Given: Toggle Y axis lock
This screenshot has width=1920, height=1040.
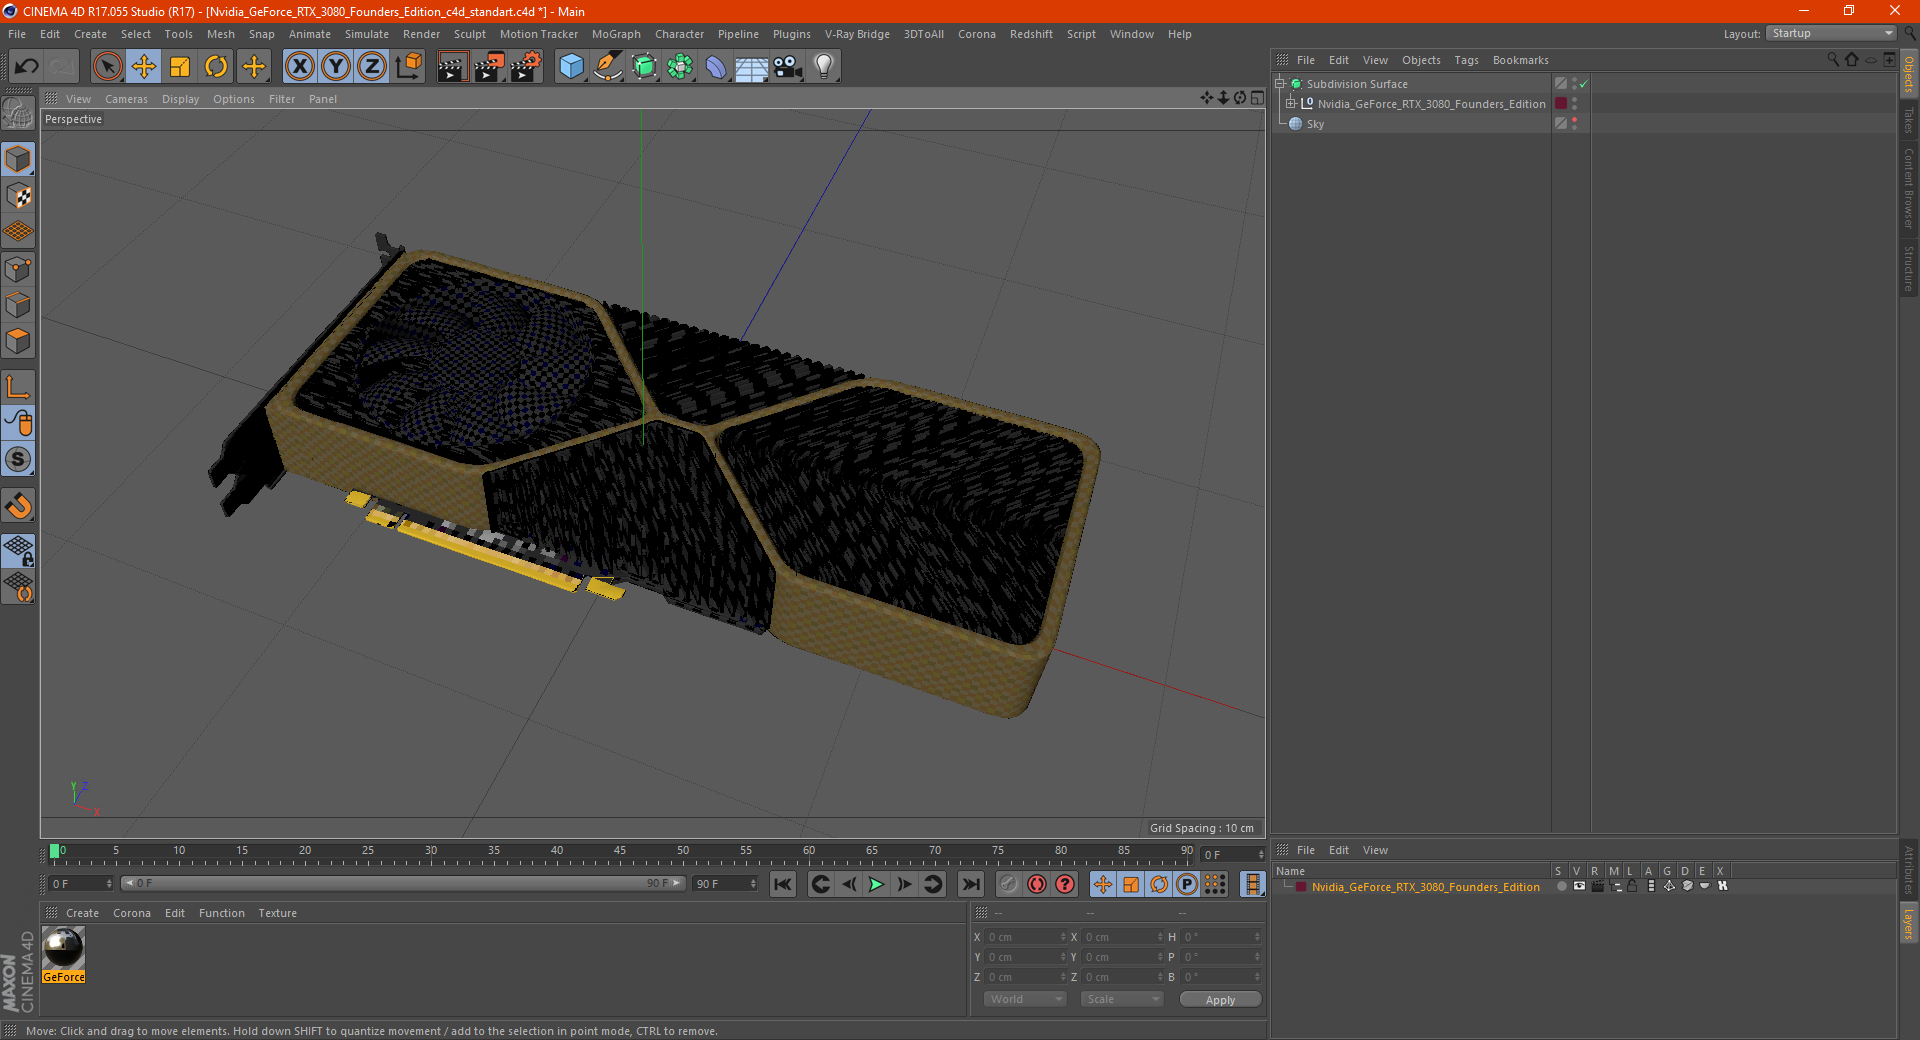Looking at the screenshot, I should 336,67.
